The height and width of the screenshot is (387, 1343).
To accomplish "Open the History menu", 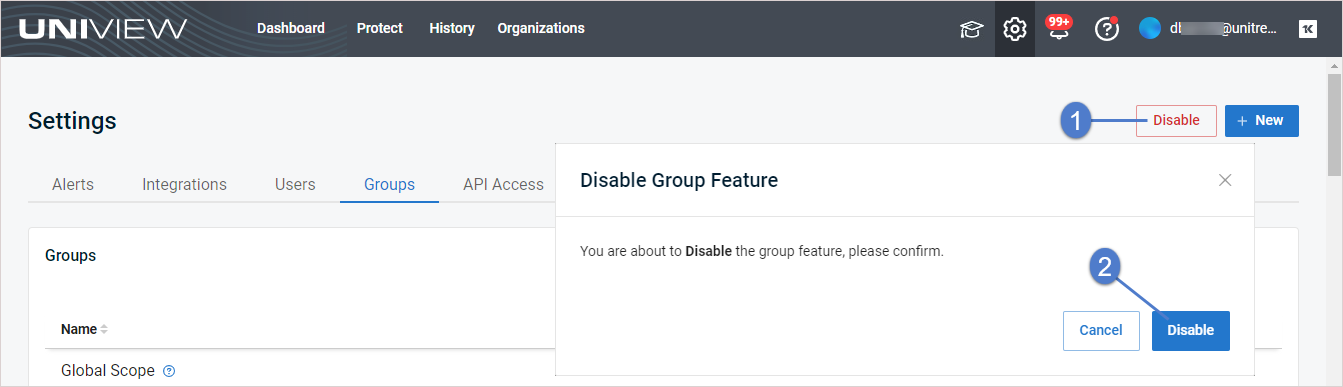I will (x=452, y=28).
